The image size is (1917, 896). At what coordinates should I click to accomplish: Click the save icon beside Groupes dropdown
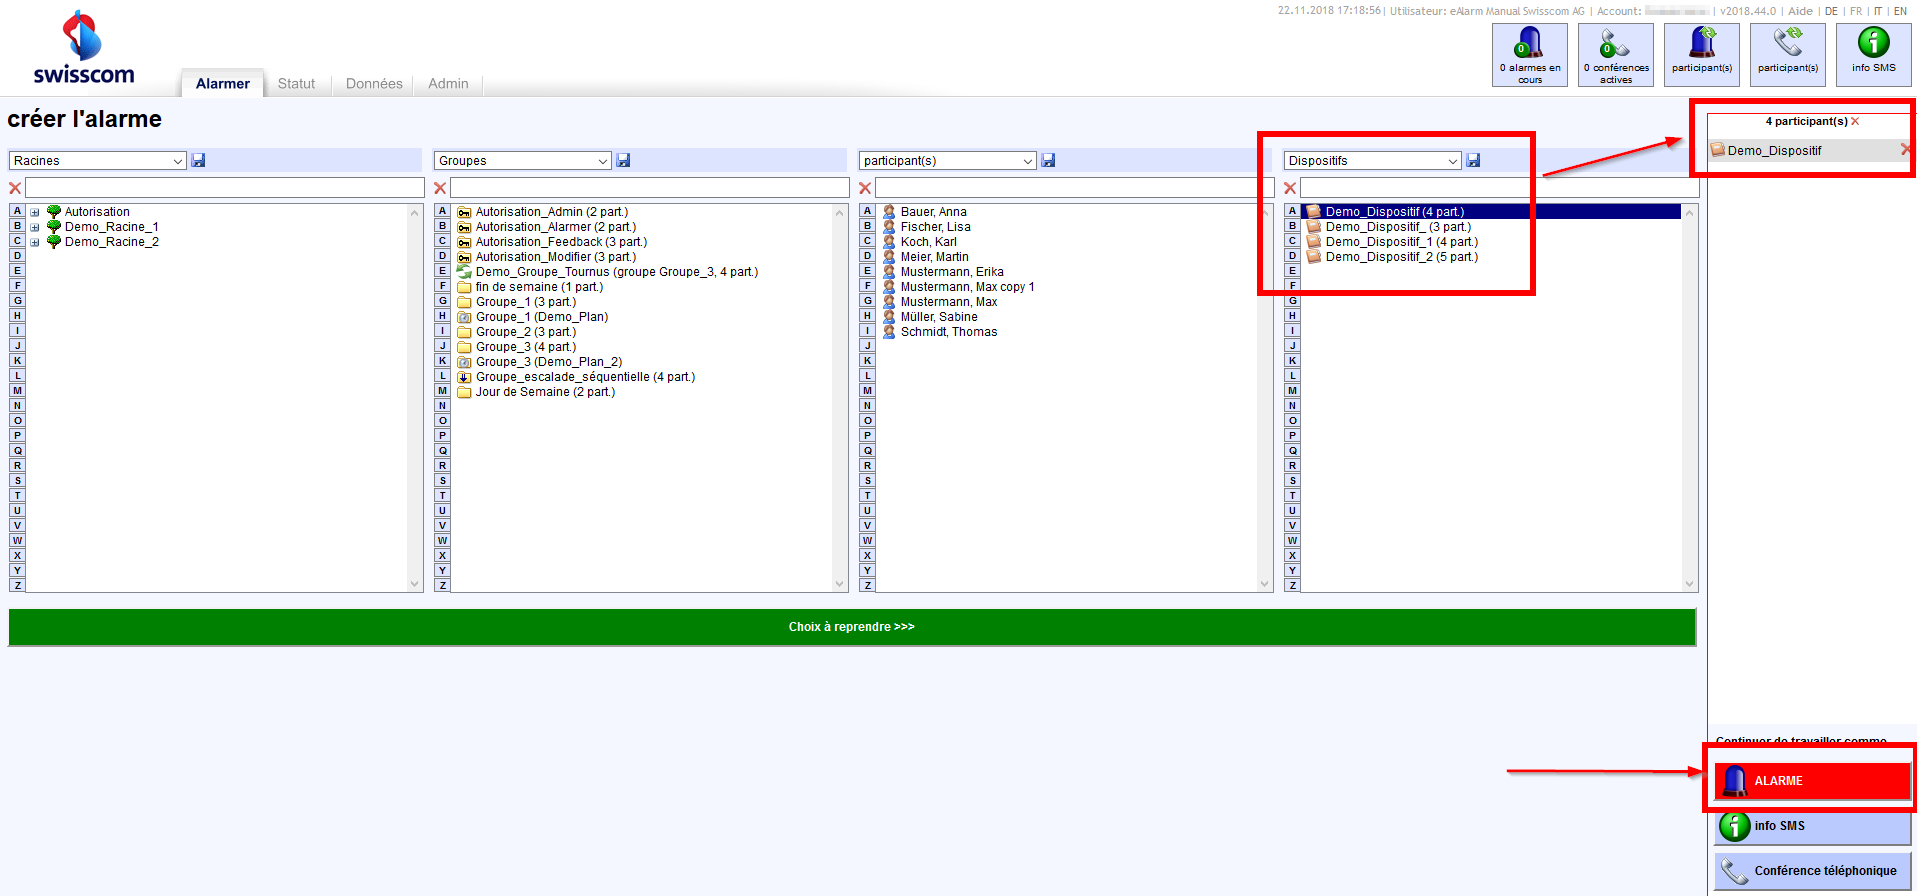[623, 160]
